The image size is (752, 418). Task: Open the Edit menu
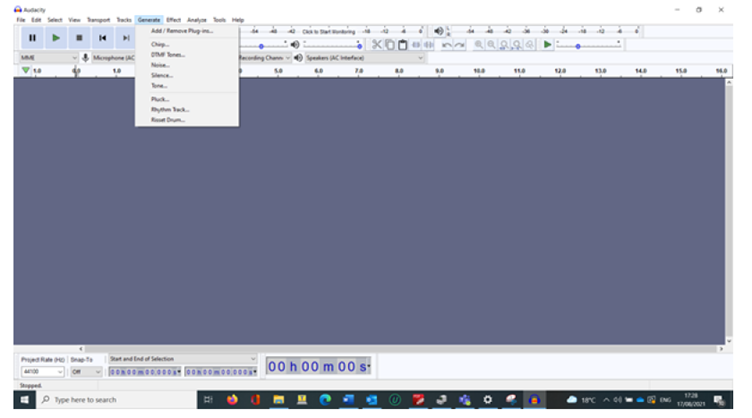(36, 20)
